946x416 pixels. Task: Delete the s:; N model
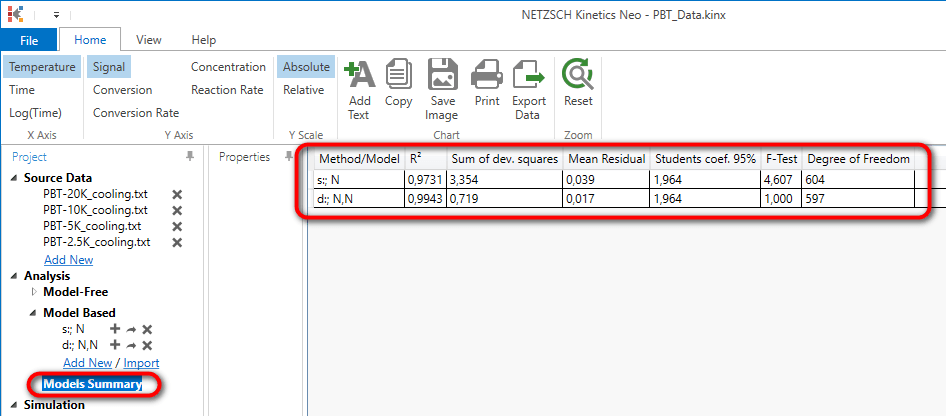pyautogui.click(x=147, y=329)
